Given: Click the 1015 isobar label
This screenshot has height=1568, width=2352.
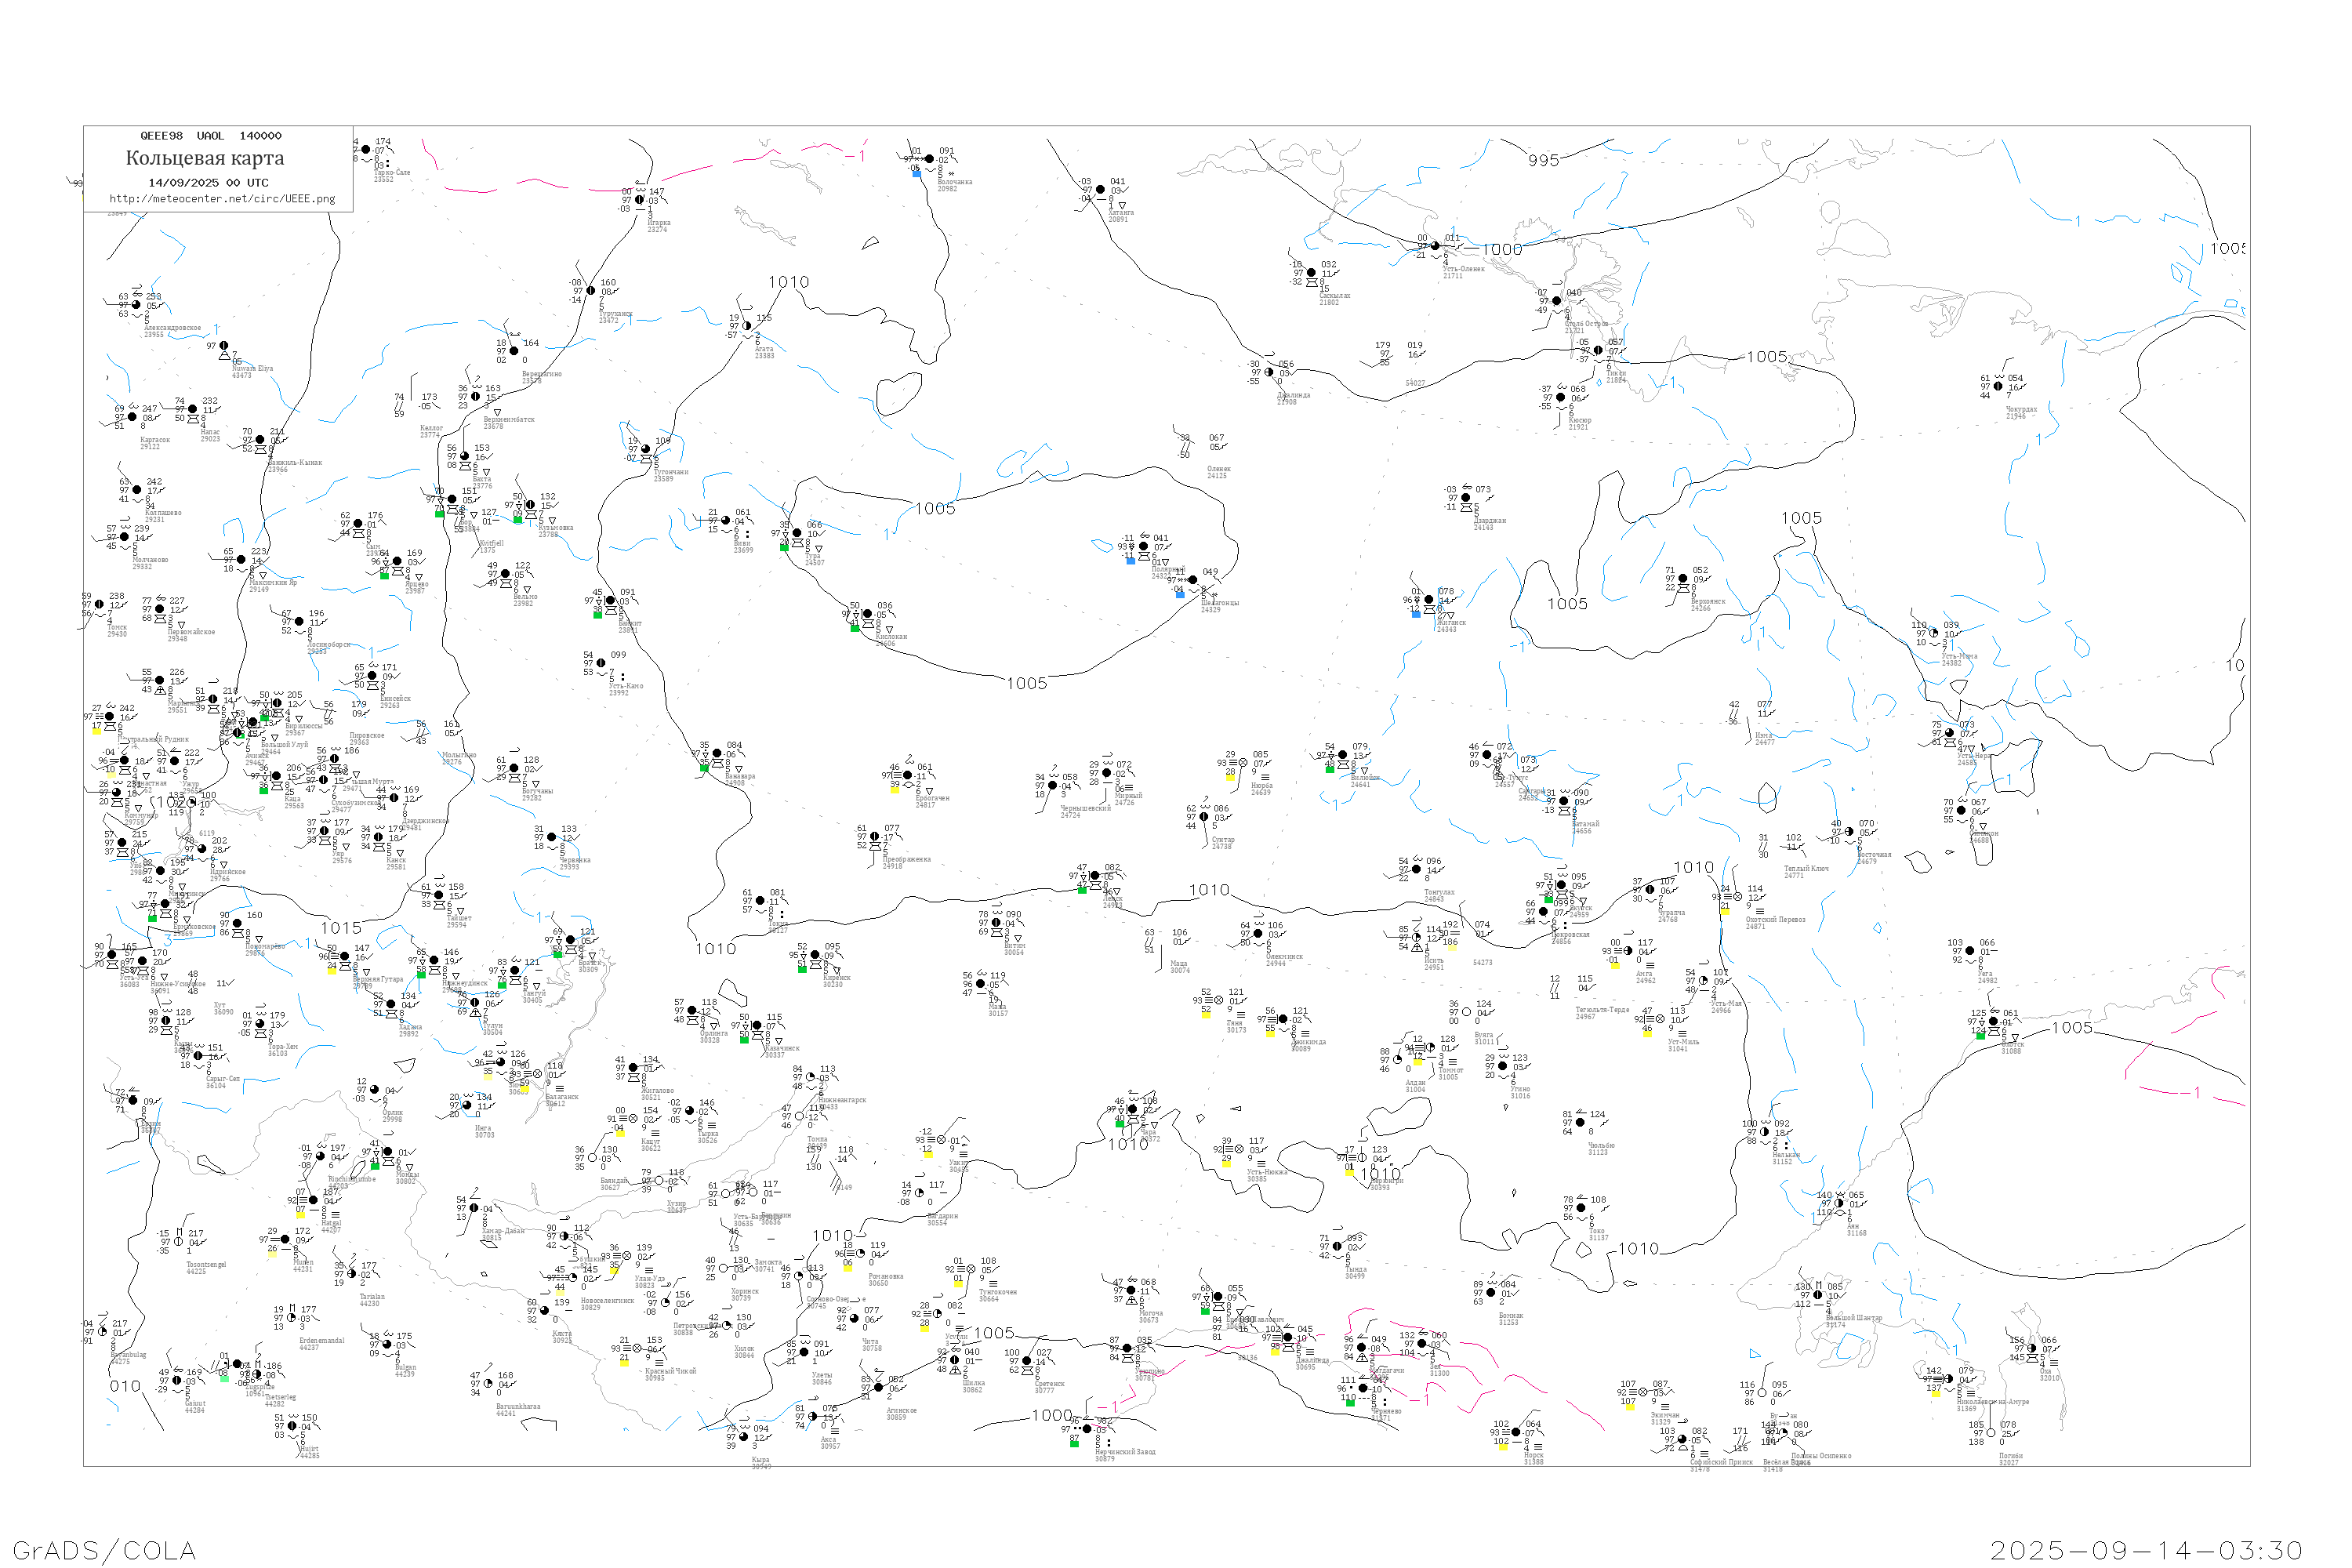Looking at the screenshot, I should 340,928.
